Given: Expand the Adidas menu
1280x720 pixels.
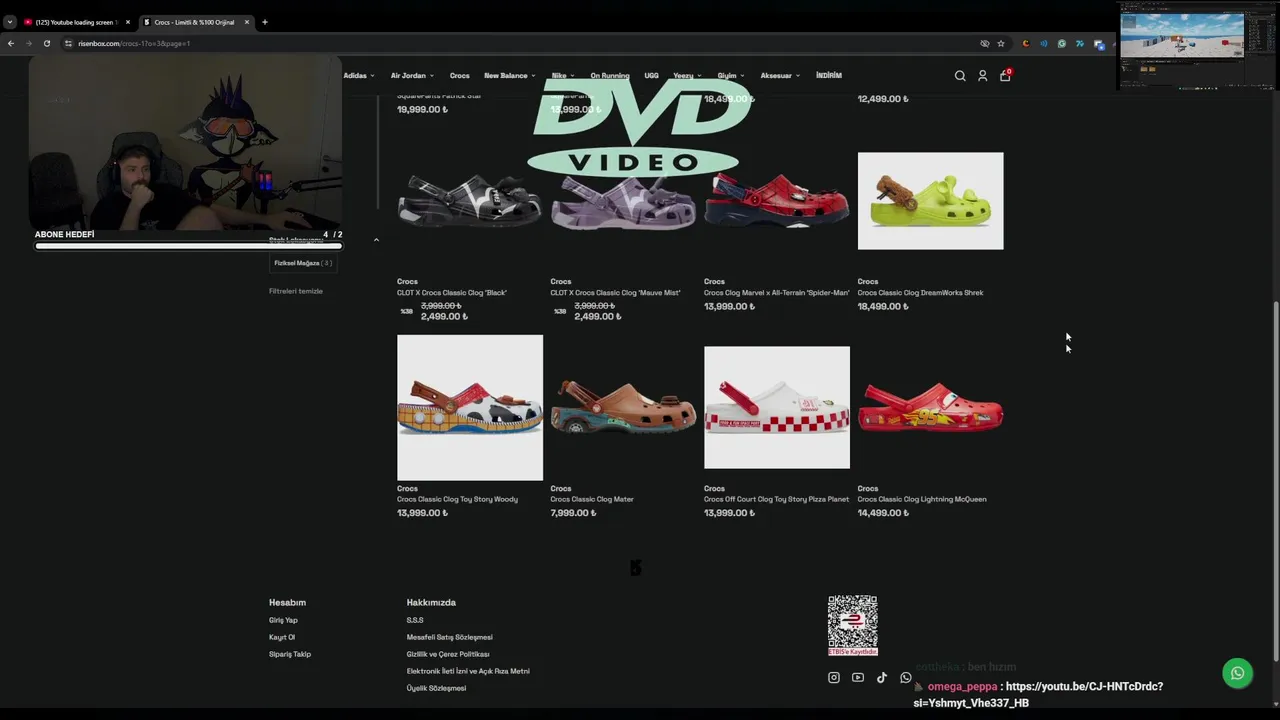Looking at the screenshot, I should click(x=359, y=76).
